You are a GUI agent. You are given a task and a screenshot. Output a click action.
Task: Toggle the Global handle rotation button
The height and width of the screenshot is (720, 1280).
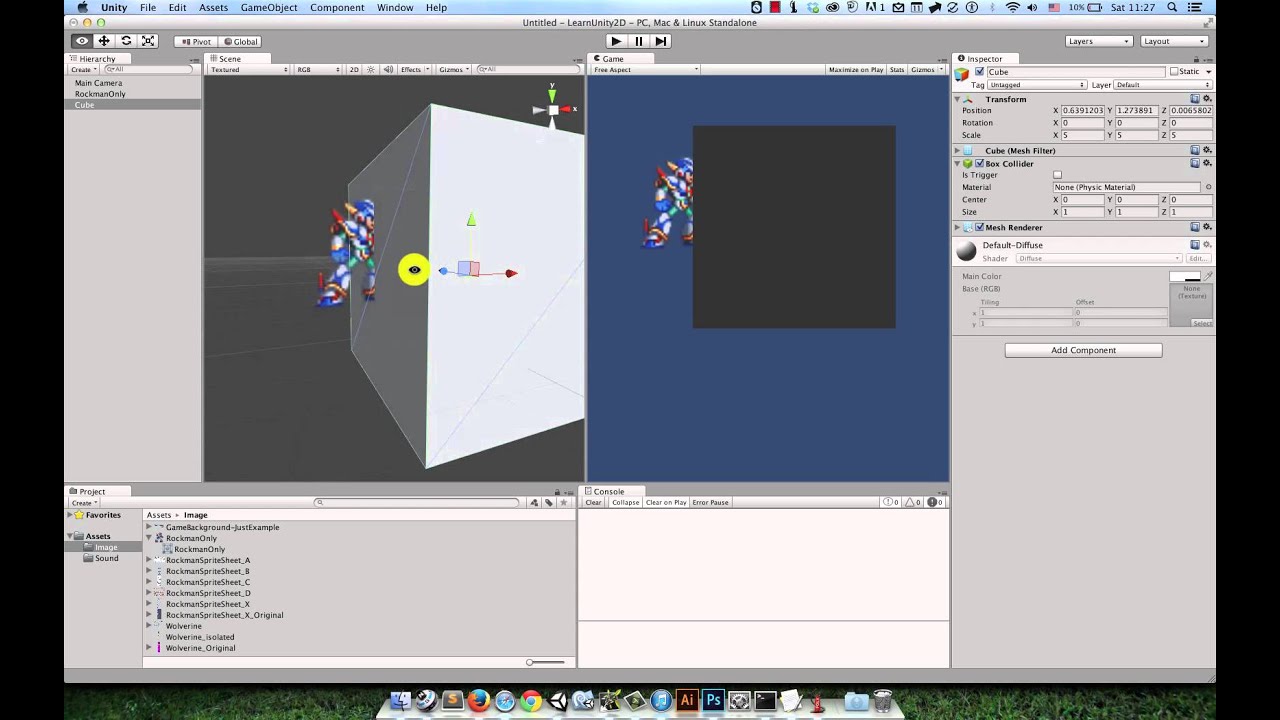[240, 42]
